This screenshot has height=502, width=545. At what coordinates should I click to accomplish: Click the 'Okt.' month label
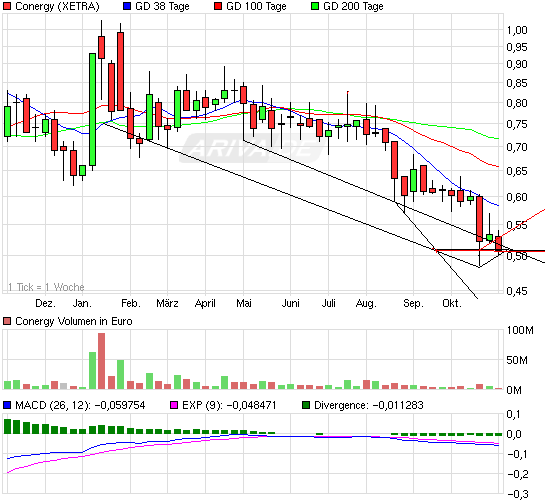point(452,303)
